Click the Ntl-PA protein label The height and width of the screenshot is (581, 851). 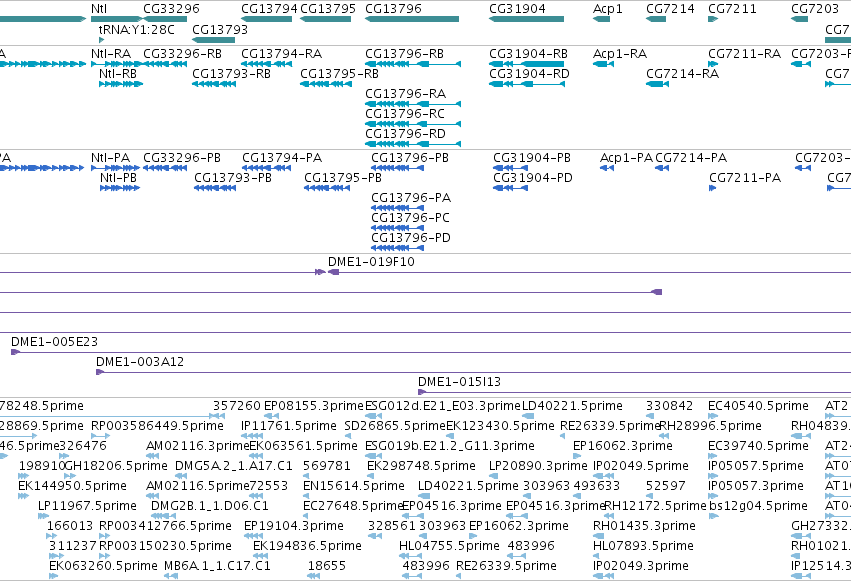111,158
